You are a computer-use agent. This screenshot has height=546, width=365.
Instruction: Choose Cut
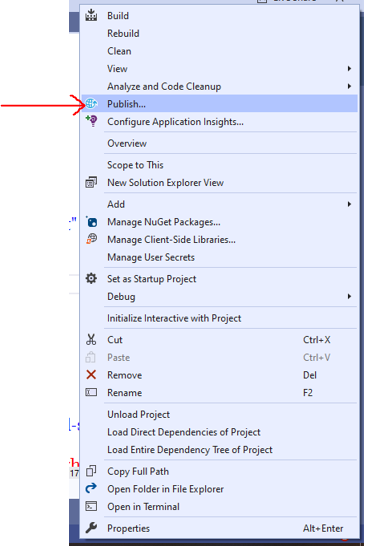(x=219, y=340)
